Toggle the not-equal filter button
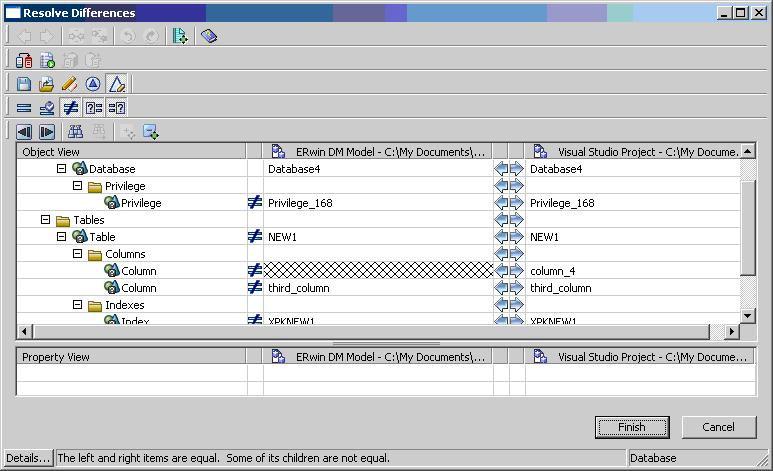This screenshot has width=773, height=471. pos(70,108)
